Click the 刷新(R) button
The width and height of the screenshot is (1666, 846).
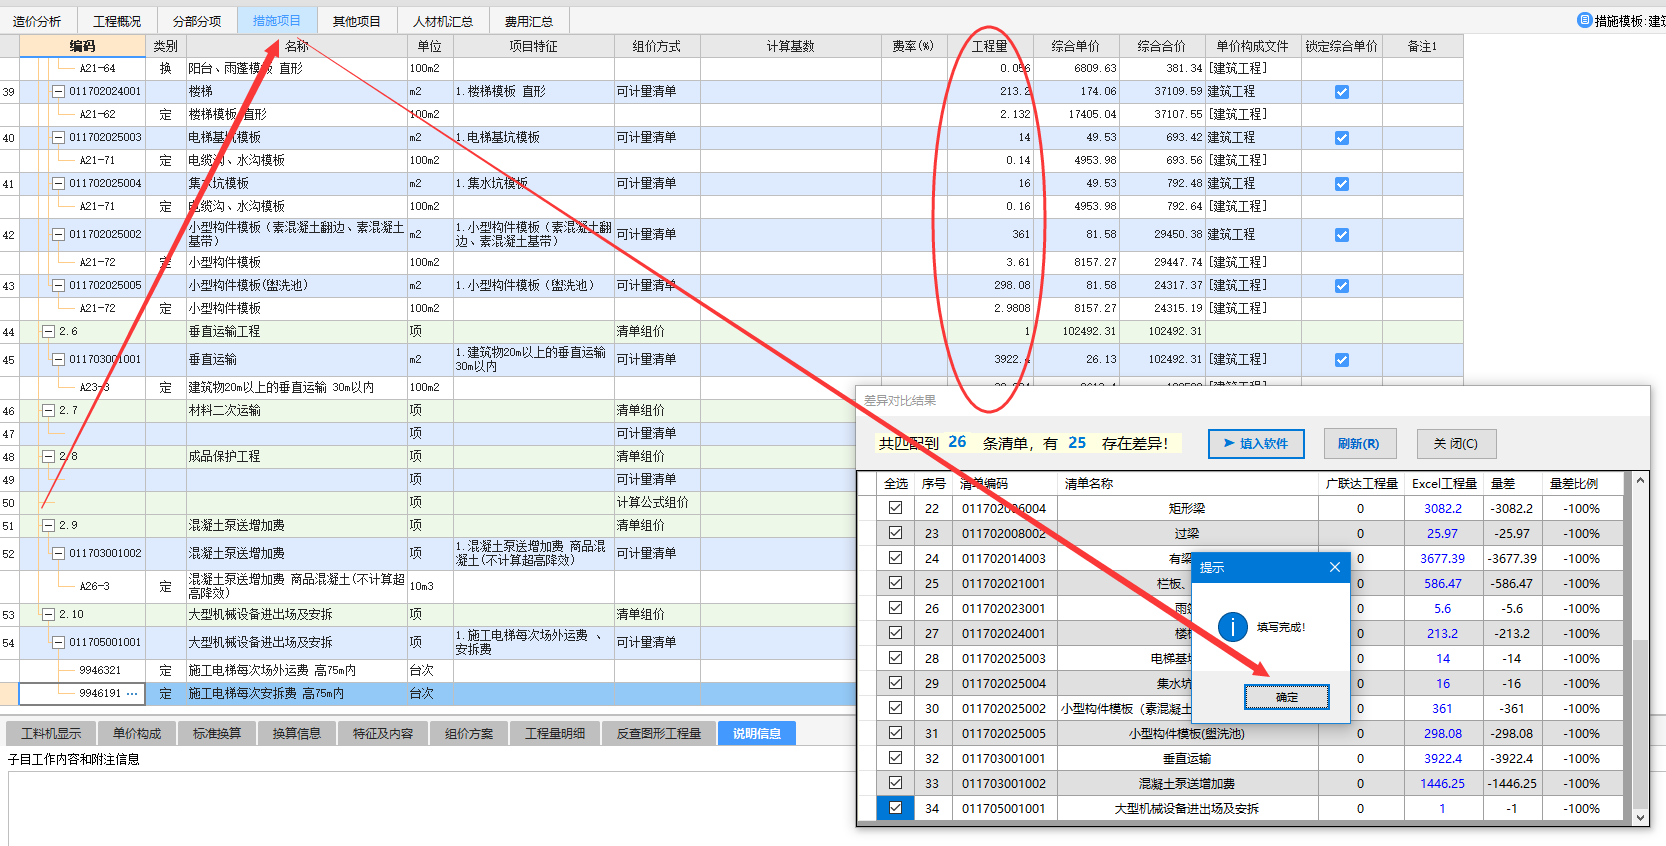point(1357,443)
